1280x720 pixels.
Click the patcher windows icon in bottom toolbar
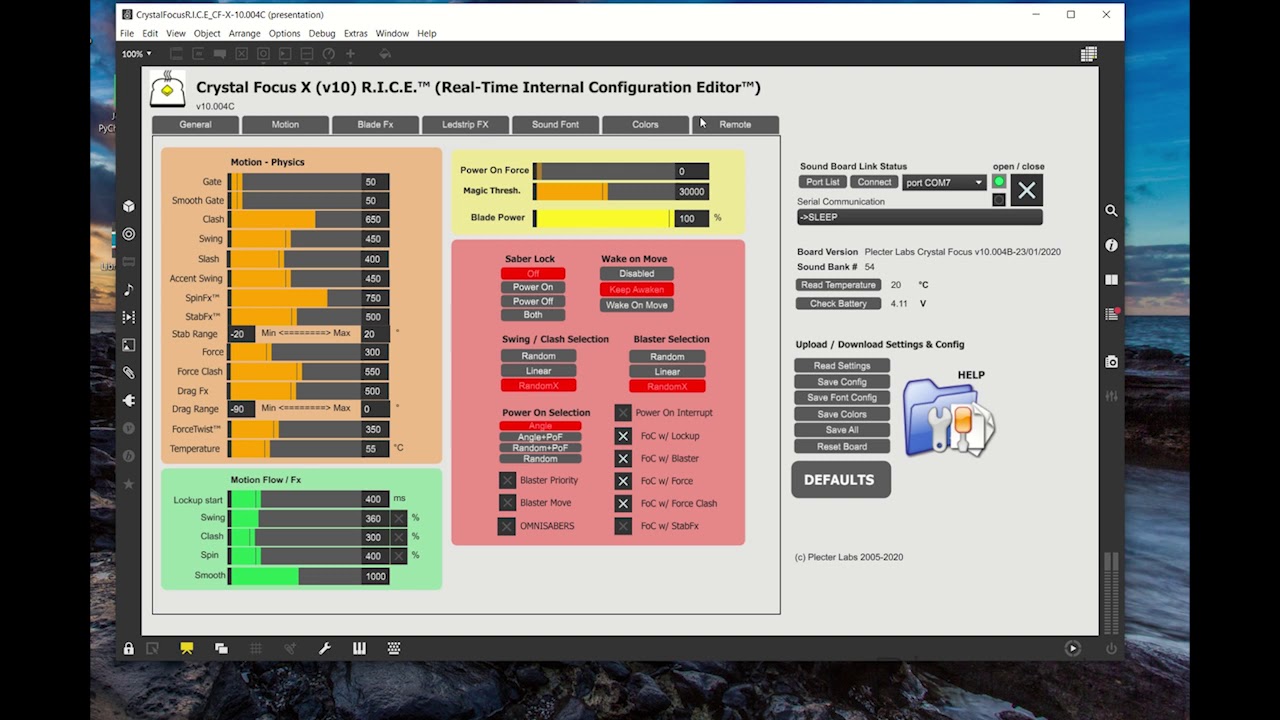coord(221,648)
